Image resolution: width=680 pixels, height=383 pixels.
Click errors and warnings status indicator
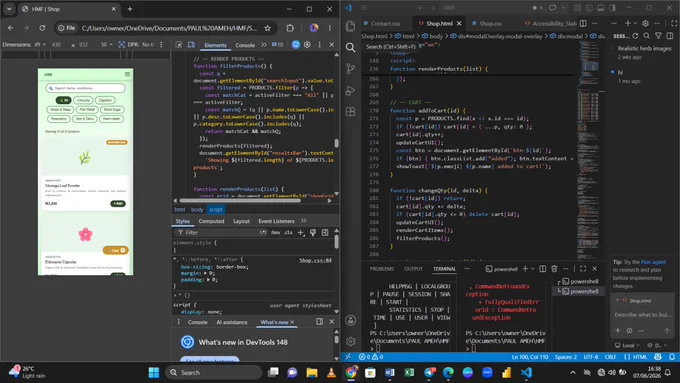[371, 357]
